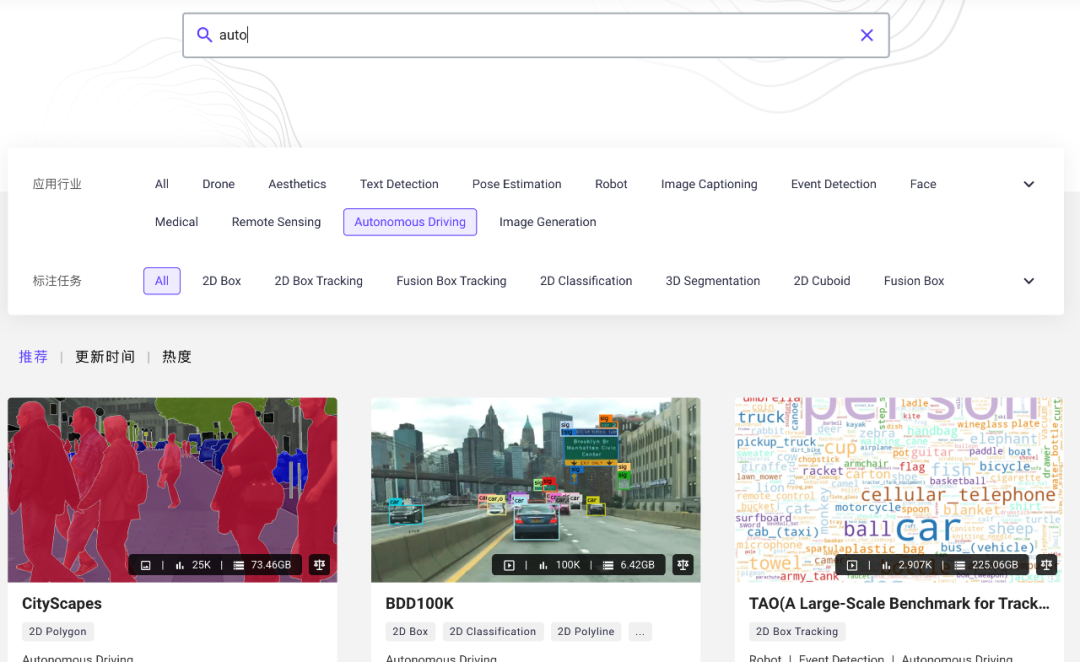Click the license scale icon on BDD100K

[x=683, y=565]
